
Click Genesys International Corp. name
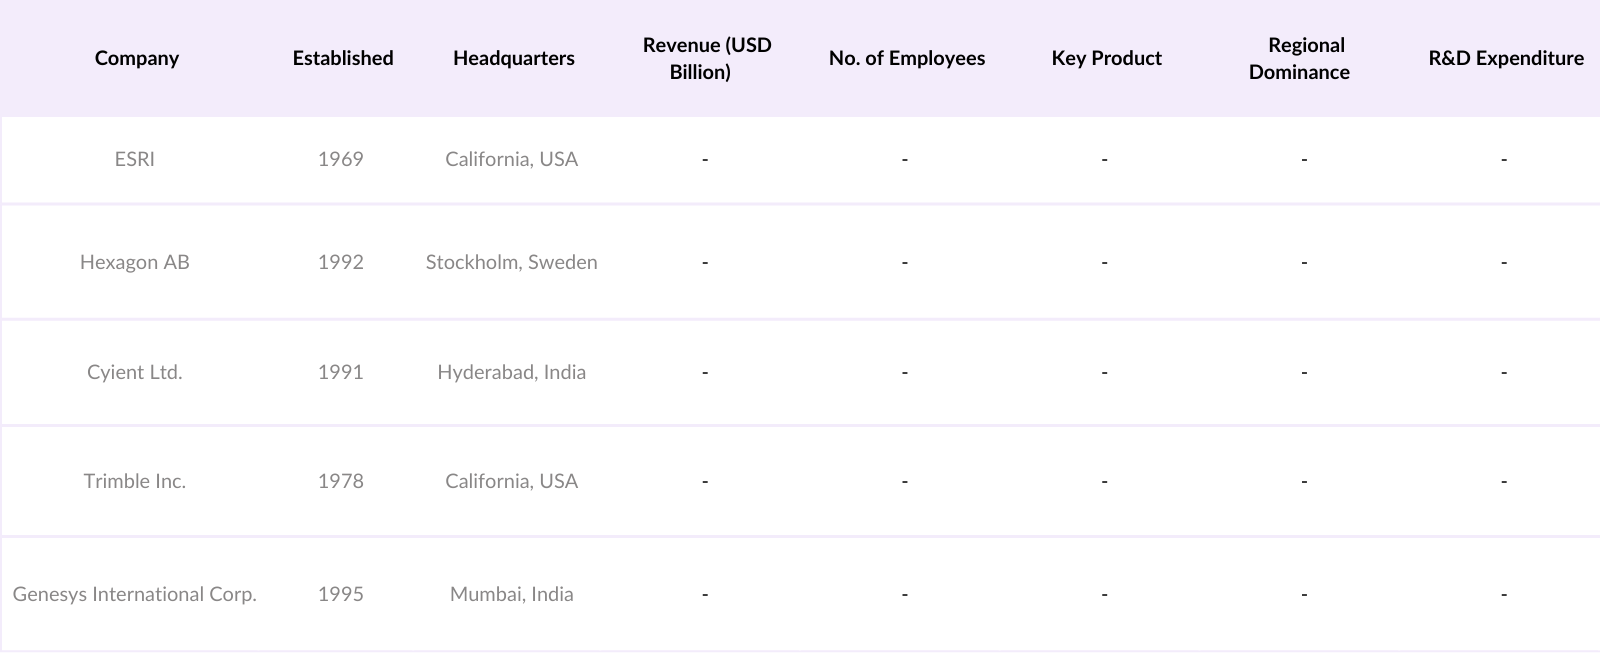click(x=135, y=594)
